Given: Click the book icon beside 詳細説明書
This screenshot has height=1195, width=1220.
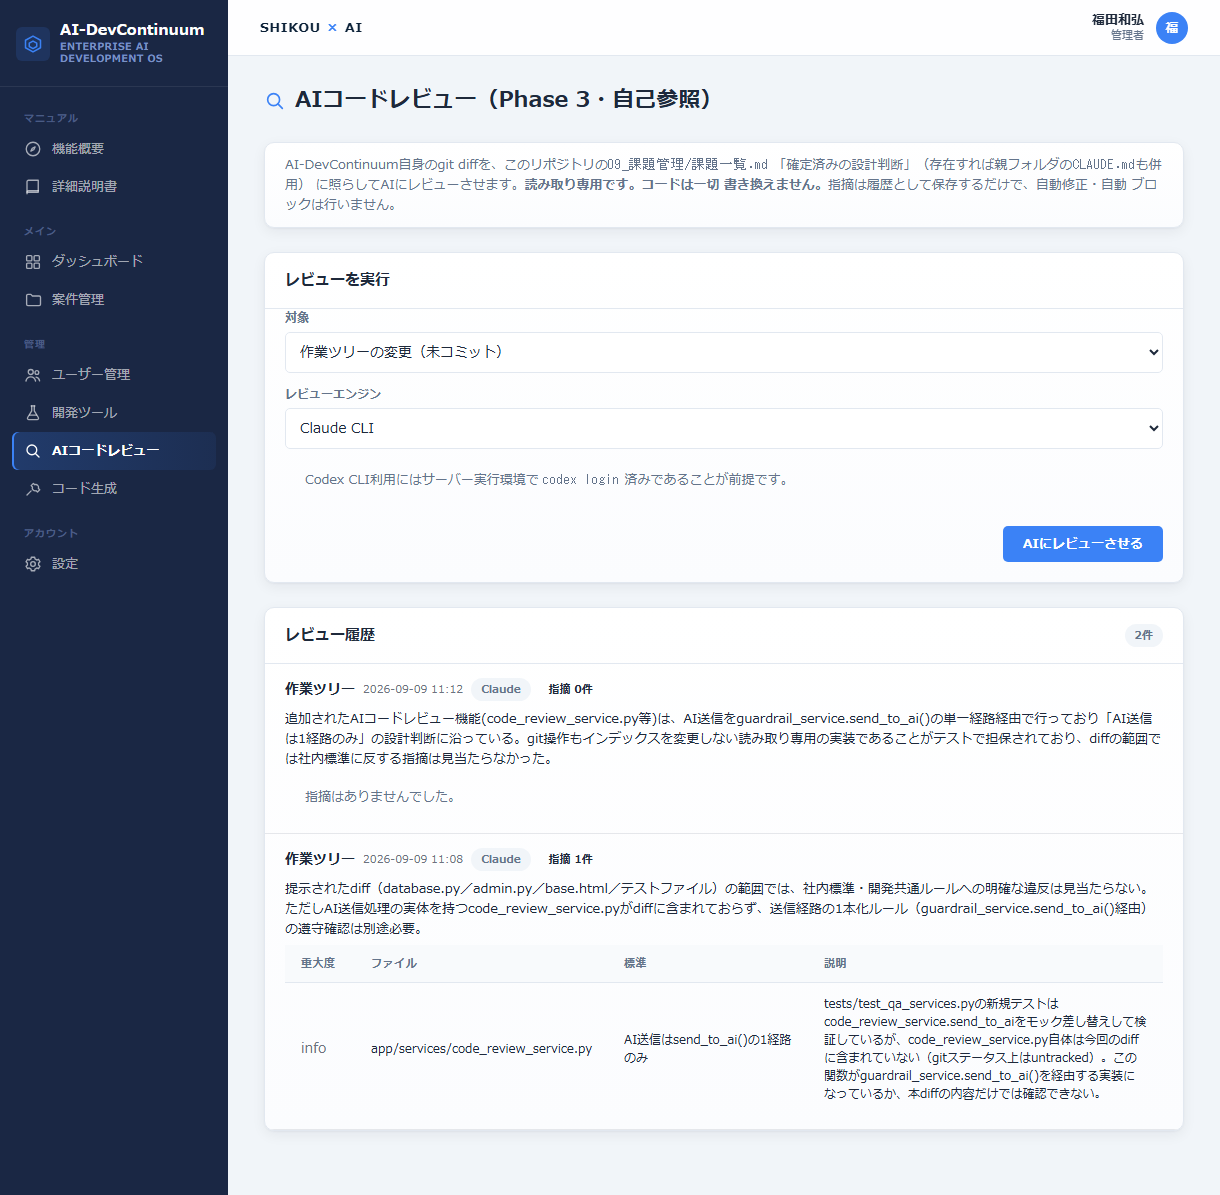Looking at the screenshot, I should pyautogui.click(x=33, y=187).
